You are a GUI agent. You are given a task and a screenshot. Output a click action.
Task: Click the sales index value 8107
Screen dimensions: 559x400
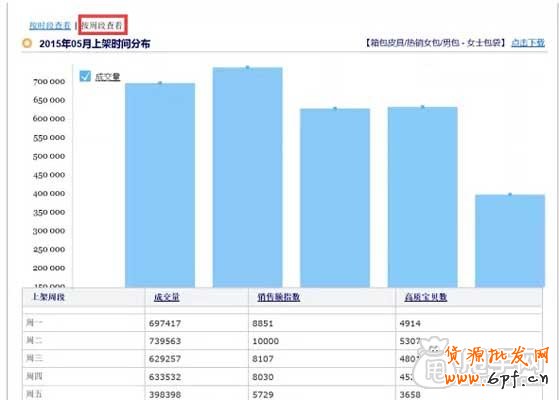click(x=263, y=359)
